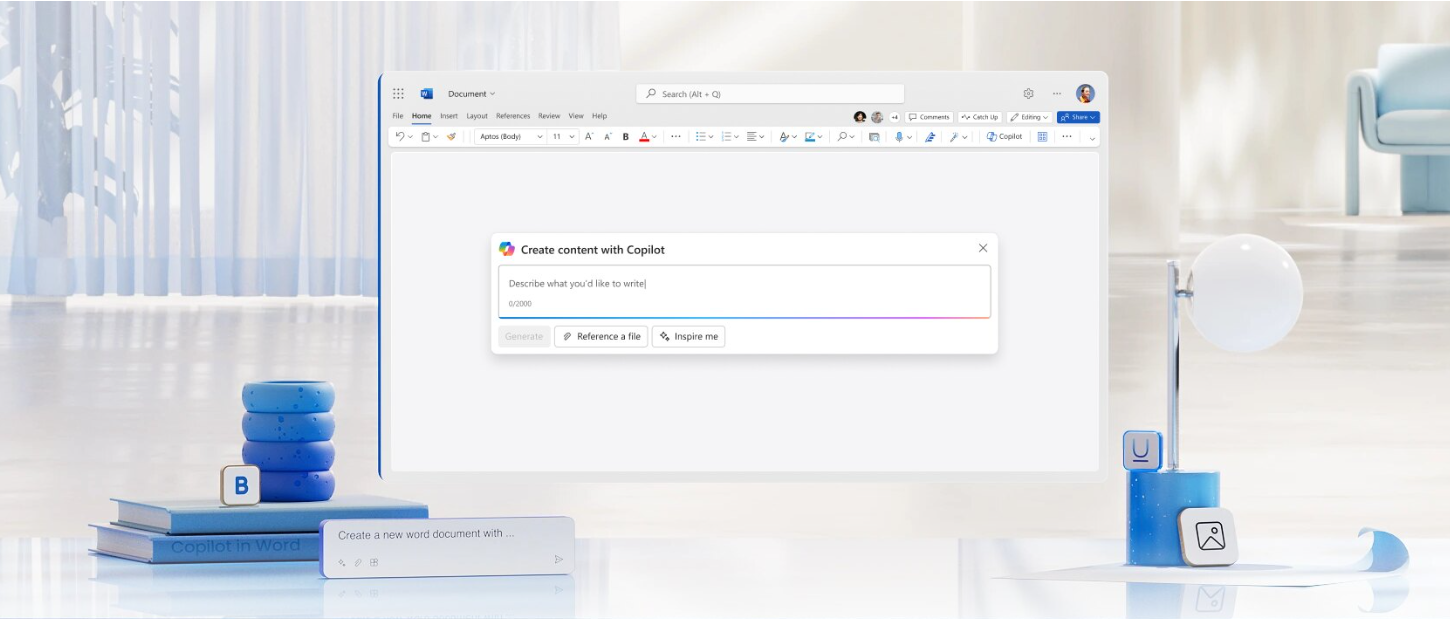Undo the last action
This screenshot has height=619, width=1450.
pos(399,137)
